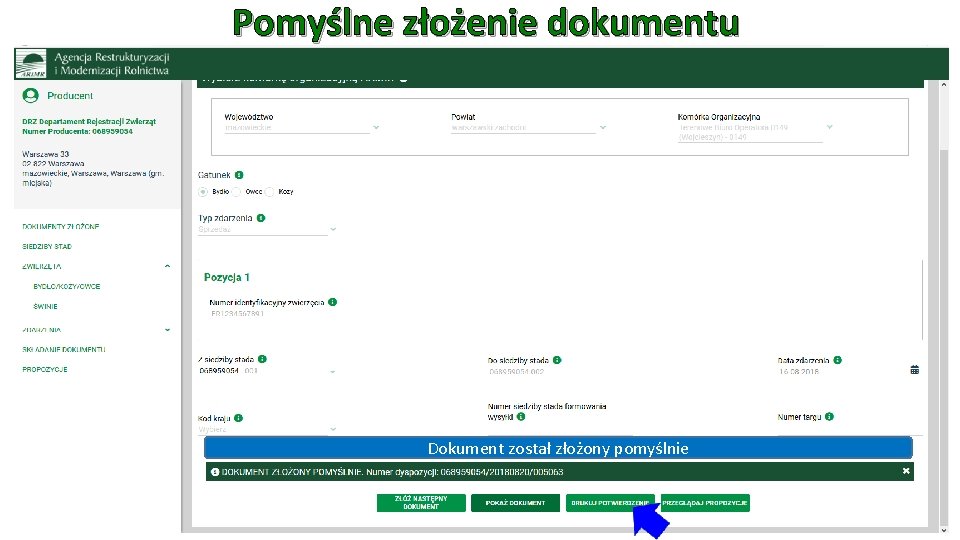Open the calendar date picker icon
Viewport: 960px width, 540px height.
coord(915,370)
